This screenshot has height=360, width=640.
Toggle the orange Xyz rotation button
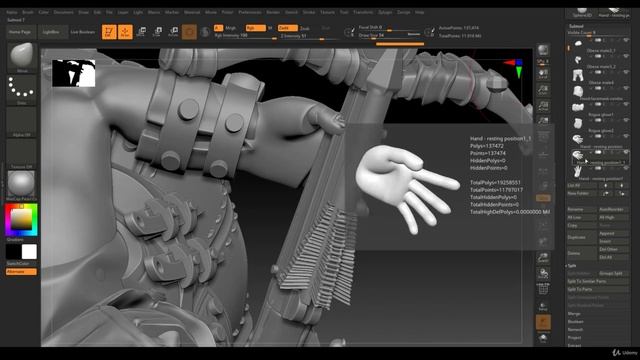pos(543,198)
